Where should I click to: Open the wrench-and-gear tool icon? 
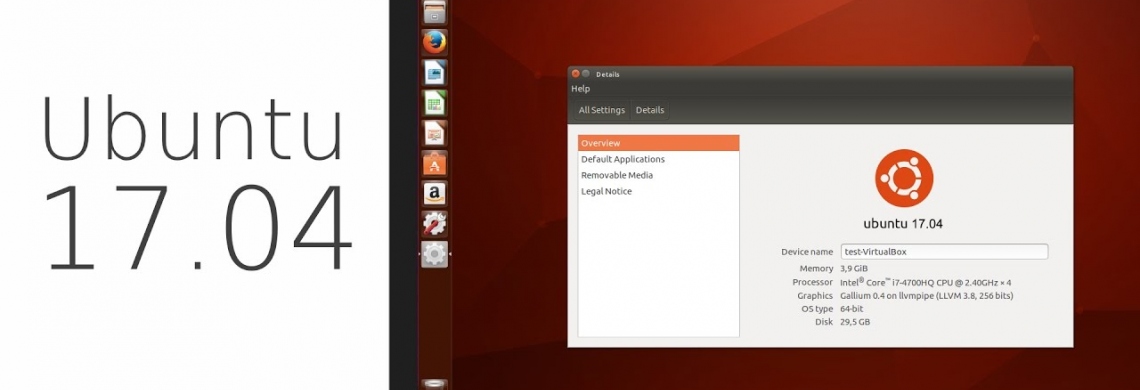click(x=434, y=223)
